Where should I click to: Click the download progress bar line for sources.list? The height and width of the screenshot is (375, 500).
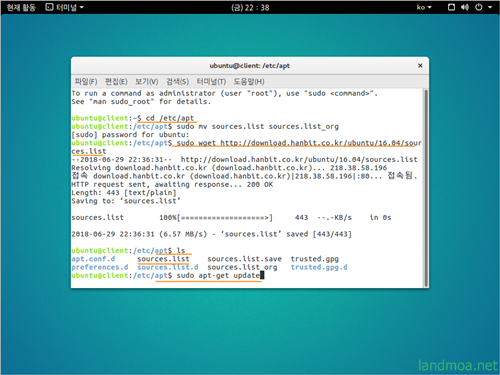click(x=231, y=218)
